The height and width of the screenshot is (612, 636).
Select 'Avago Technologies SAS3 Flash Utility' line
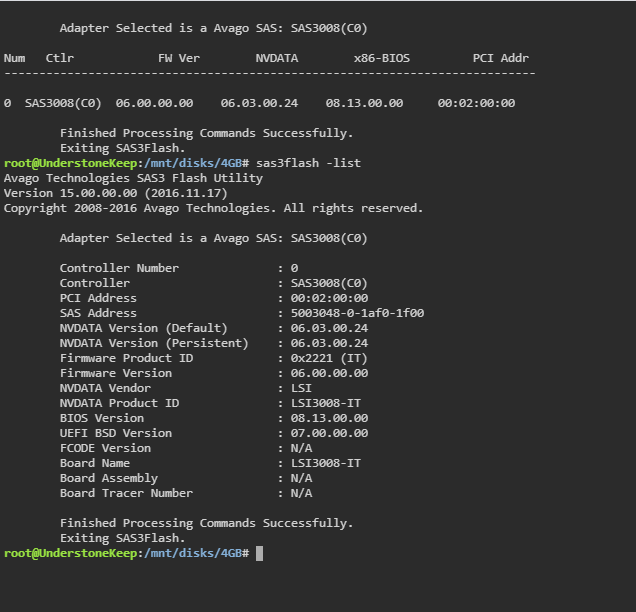(x=133, y=178)
